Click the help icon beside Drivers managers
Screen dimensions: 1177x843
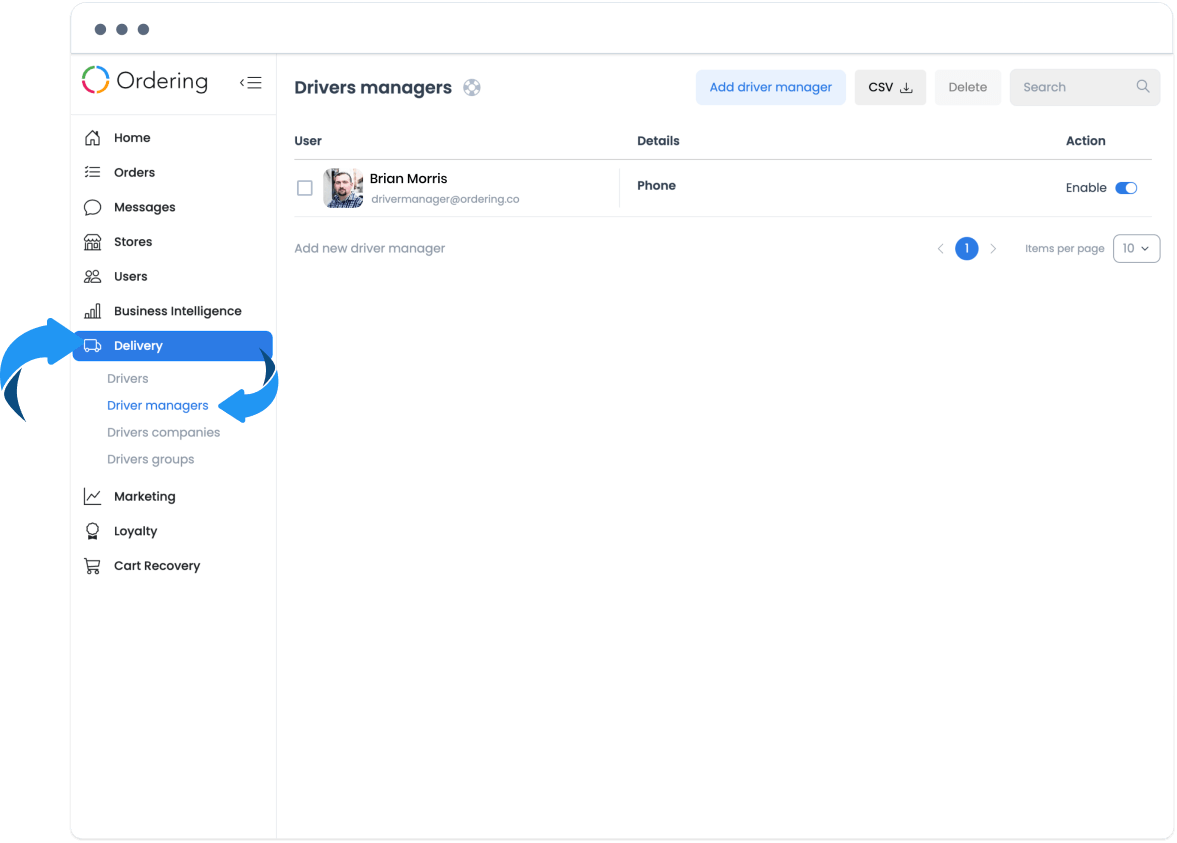(x=471, y=88)
